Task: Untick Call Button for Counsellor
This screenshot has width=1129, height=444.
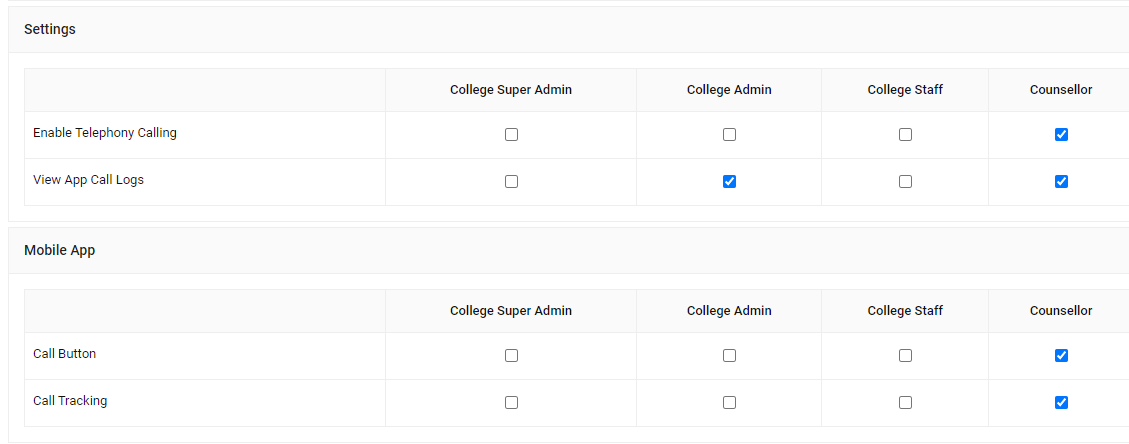Action: pyautogui.click(x=1061, y=355)
